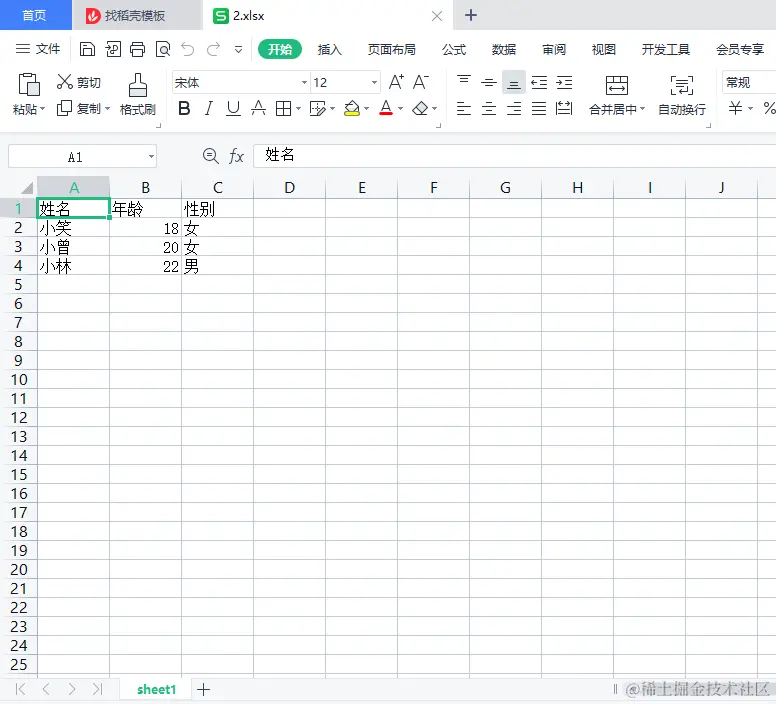Toggle Underline formatting
The image size is (776, 704).
click(x=233, y=108)
